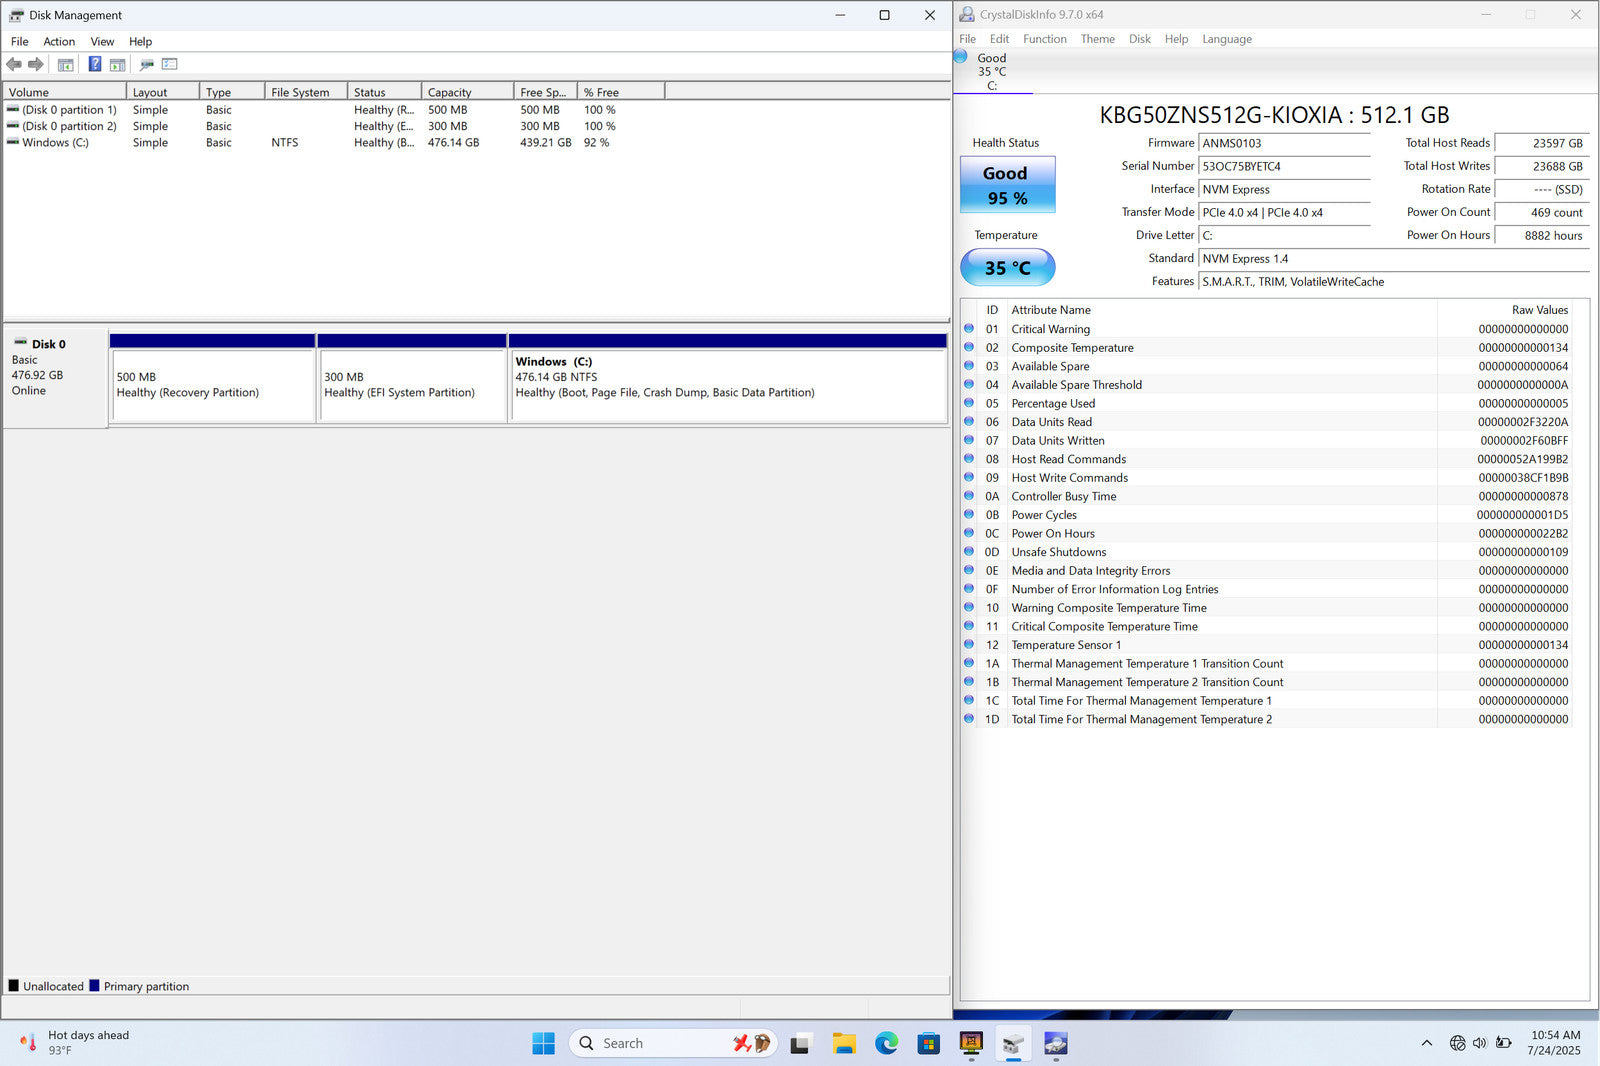Image resolution: width=1600 pixels, height=1066 pixels.
Task: Click the Primary partition legend swatch
Action: coord(94,985)
